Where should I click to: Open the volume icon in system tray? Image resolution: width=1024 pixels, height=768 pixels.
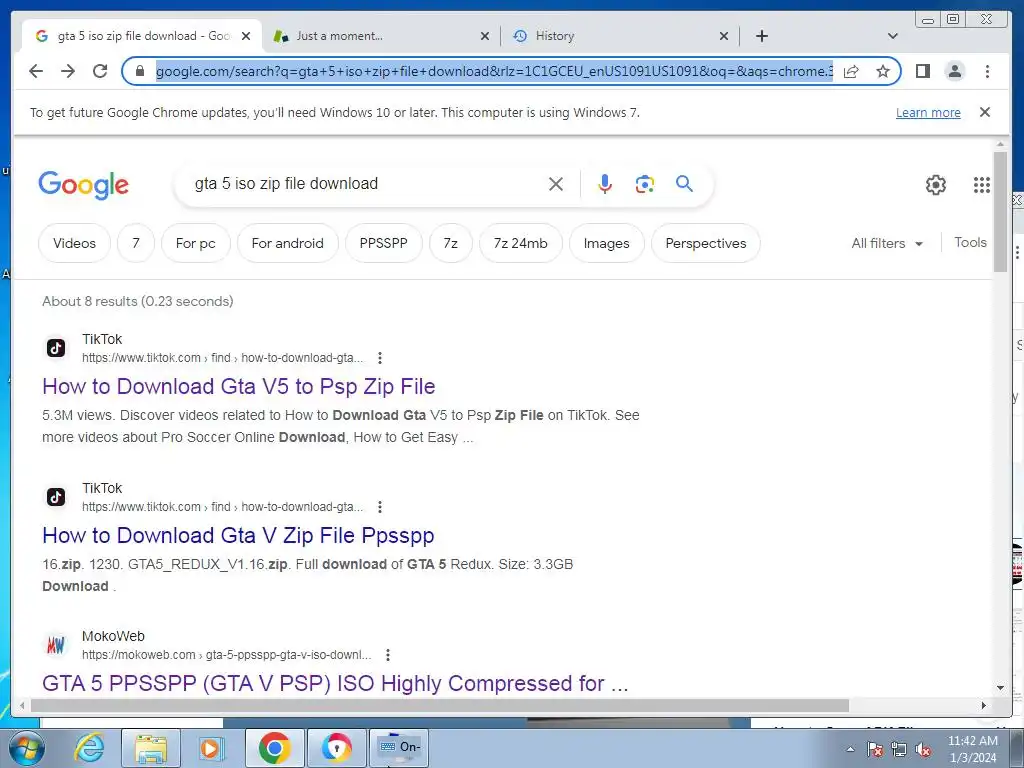[923, 750]
